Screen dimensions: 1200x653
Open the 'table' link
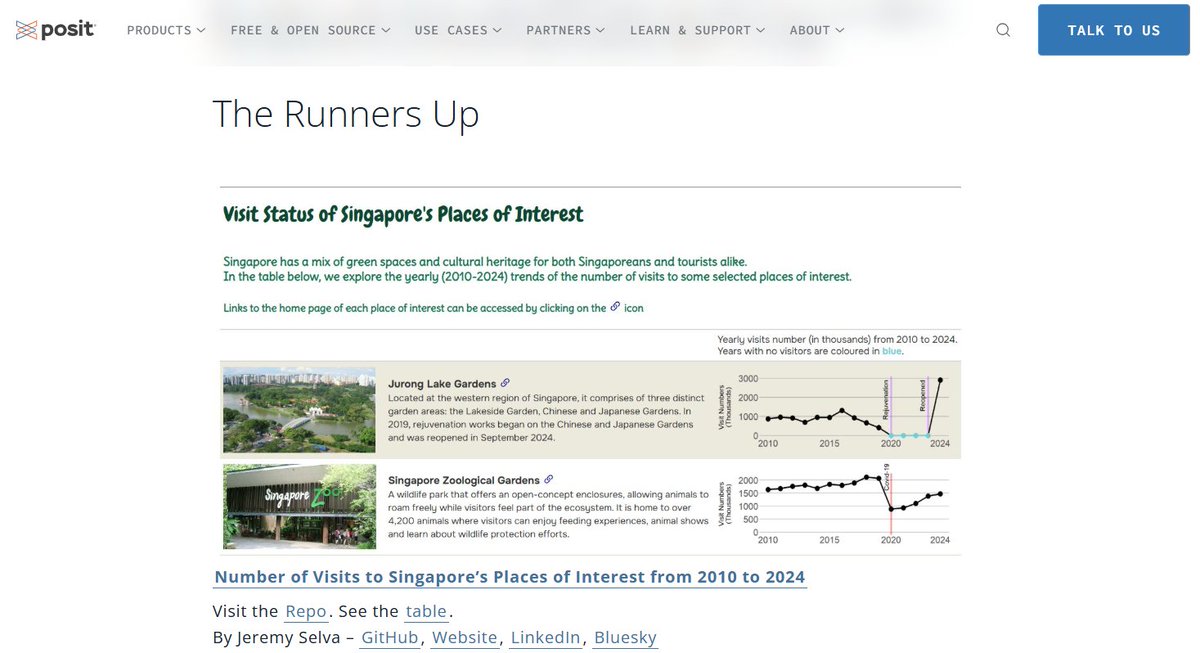[x=427, y=611]
